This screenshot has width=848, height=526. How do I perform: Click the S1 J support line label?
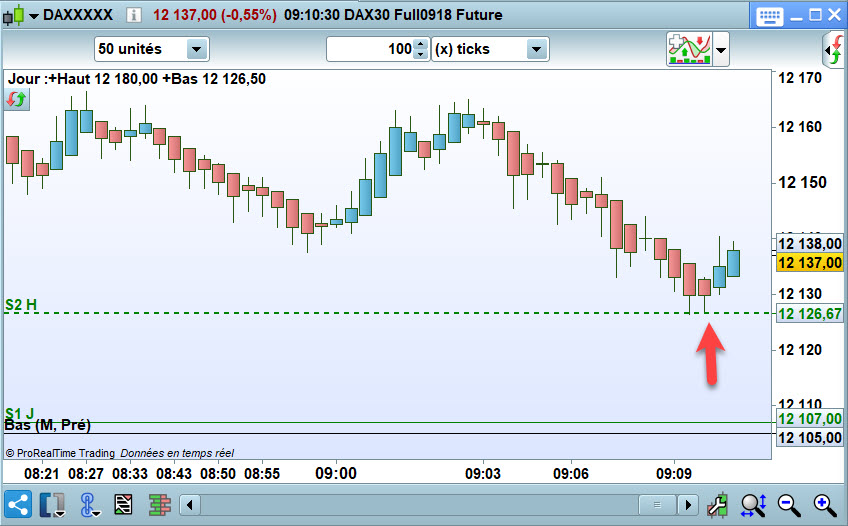(x=19, y=414)
